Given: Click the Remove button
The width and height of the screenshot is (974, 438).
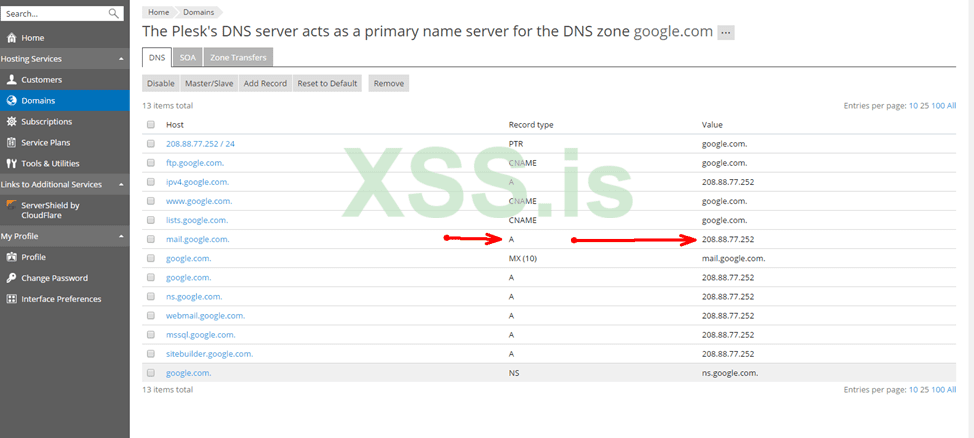Looking at the screenshot, I should pos(389,84).
